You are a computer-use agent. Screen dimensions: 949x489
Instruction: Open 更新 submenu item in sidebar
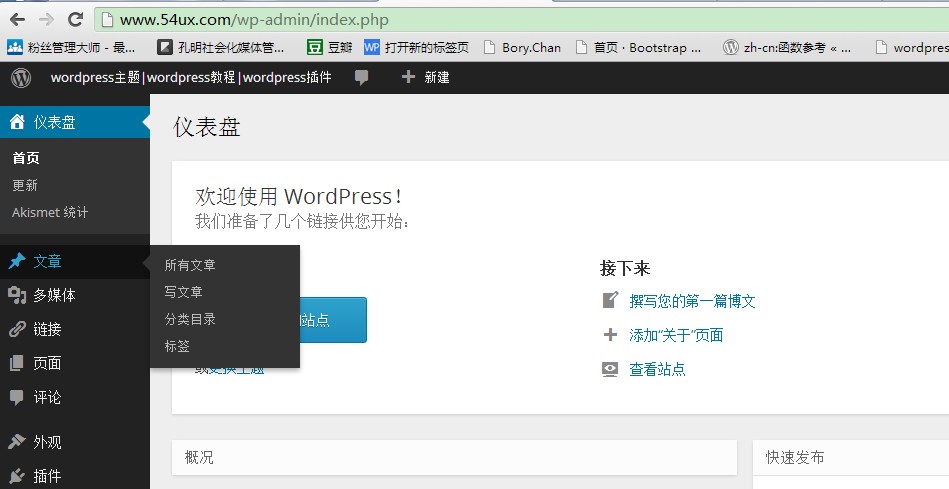[x=25, y=185]
